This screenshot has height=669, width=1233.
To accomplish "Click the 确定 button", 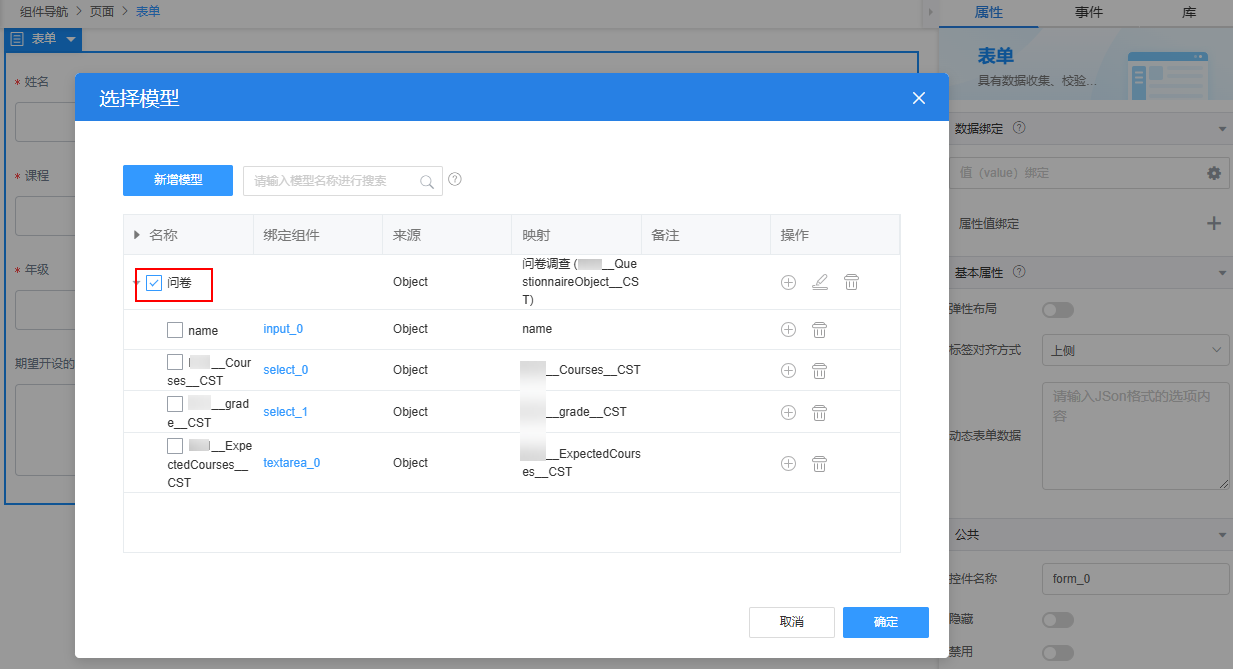I will coord(886,622).
